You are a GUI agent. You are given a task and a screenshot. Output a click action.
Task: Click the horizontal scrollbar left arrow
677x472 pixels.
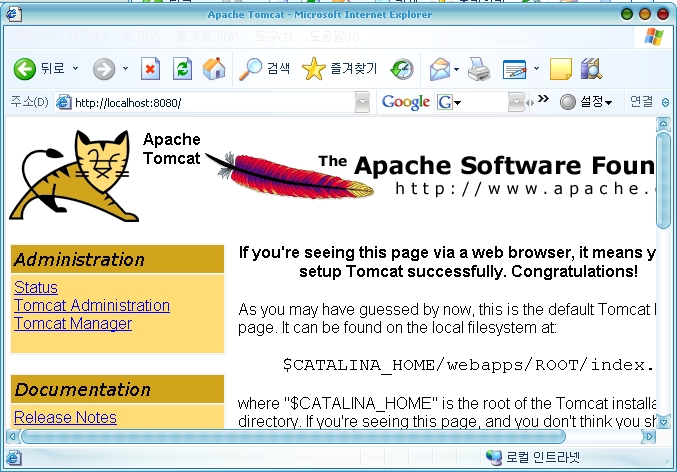13,437
